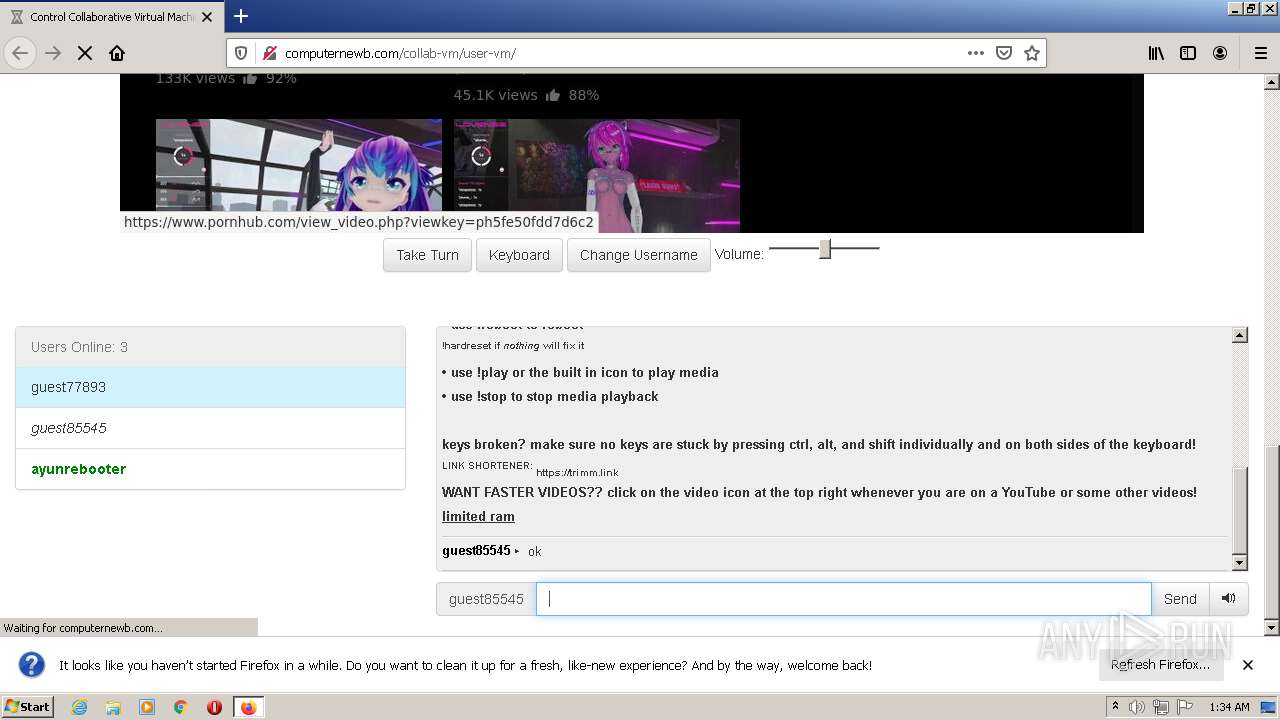
Task: Launch Google Chrome from the taskbar
Action: click(181, 707)
